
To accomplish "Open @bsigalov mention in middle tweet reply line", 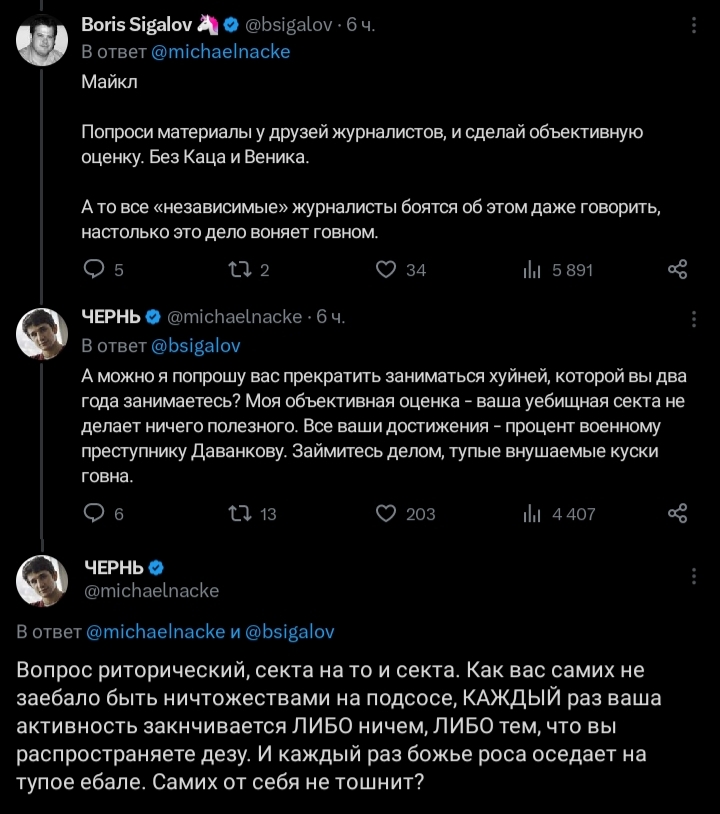I will 196,345.
